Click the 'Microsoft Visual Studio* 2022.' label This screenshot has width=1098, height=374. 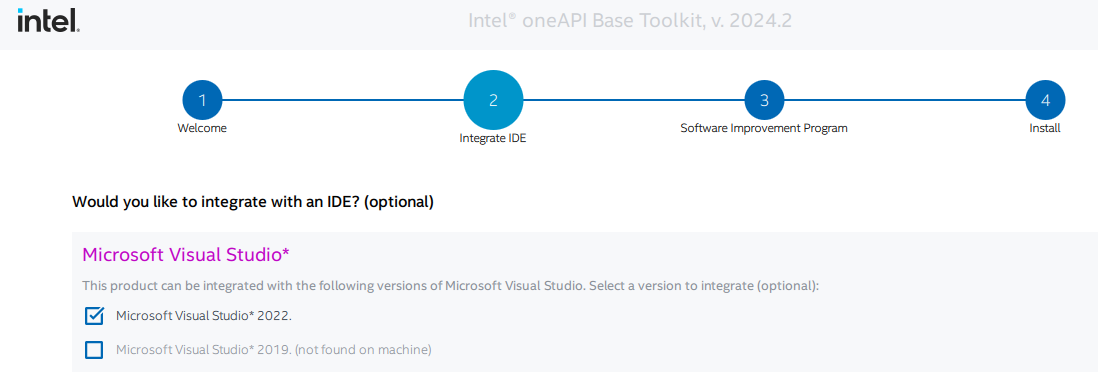204,316
